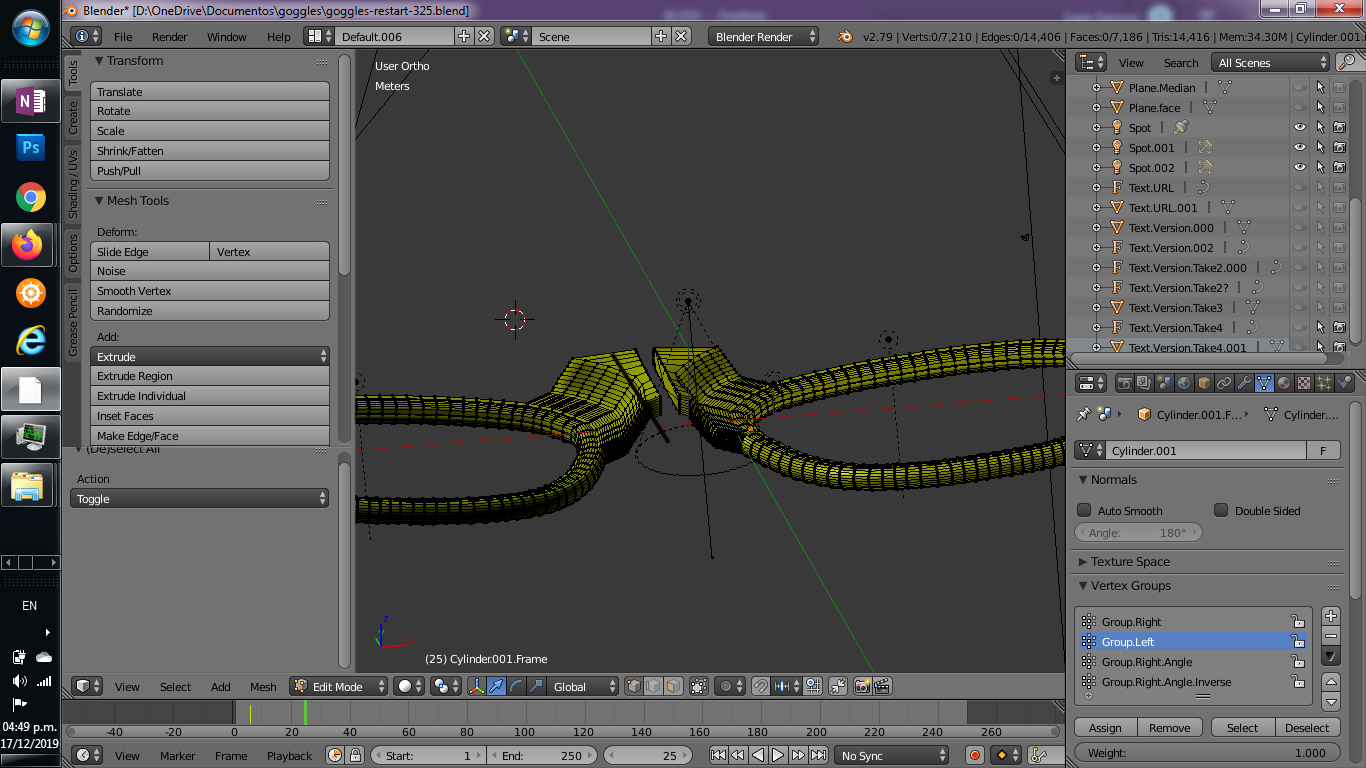Toggle visibility eye of Spot.001
1366x768 pixels.
1300,147
